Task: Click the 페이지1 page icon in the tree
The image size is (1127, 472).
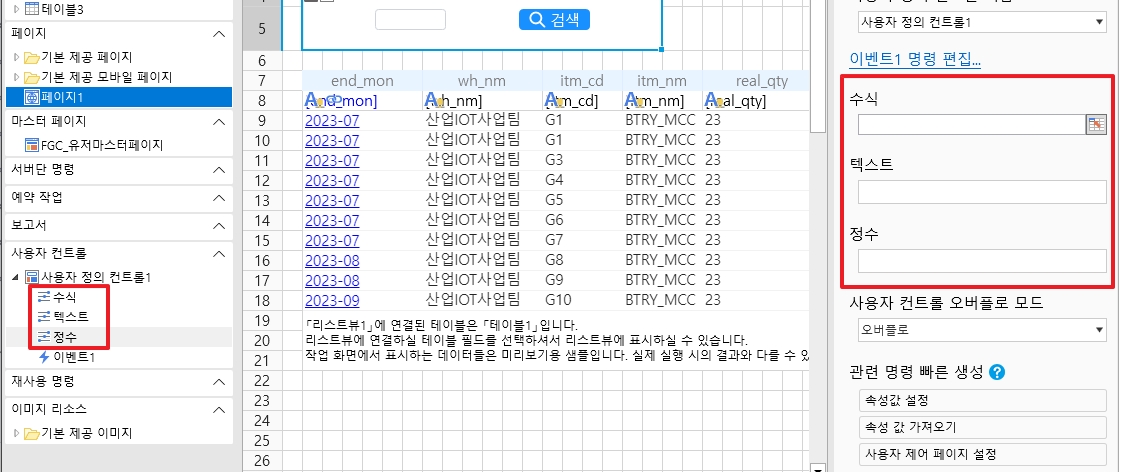Action: click(32, 97)
